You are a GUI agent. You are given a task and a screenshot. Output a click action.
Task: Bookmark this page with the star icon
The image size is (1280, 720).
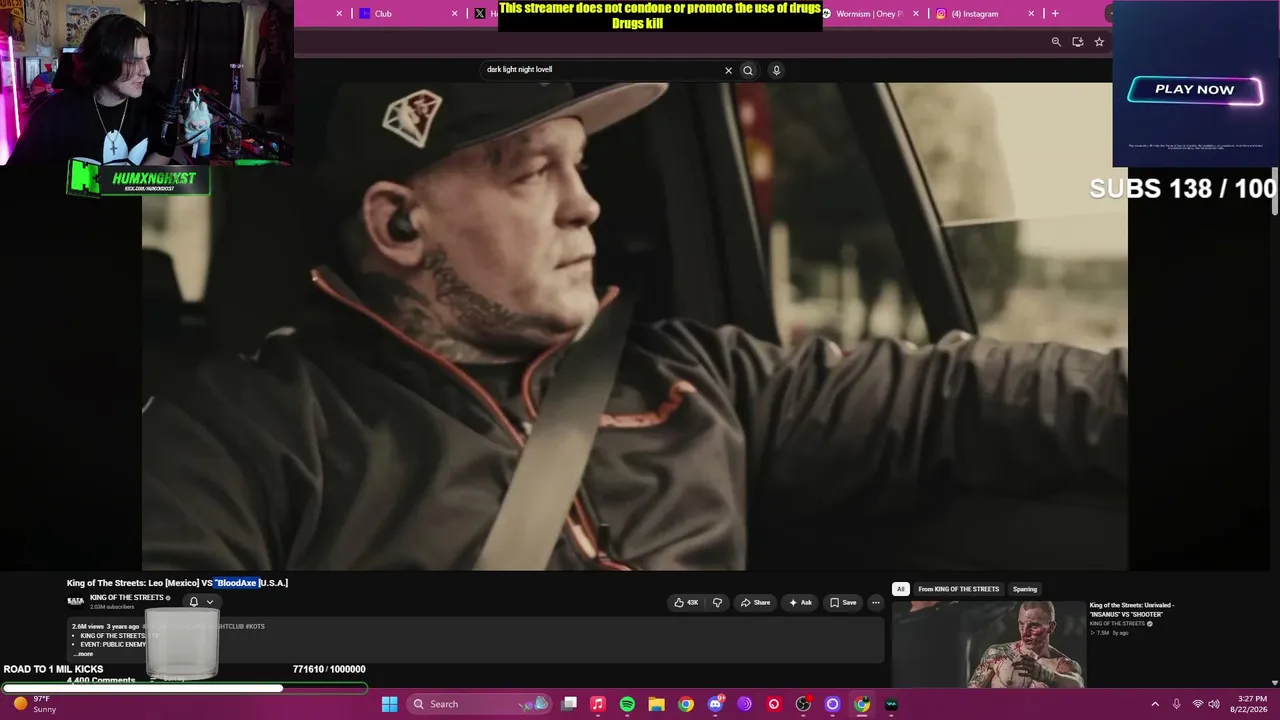point(1099,42)
